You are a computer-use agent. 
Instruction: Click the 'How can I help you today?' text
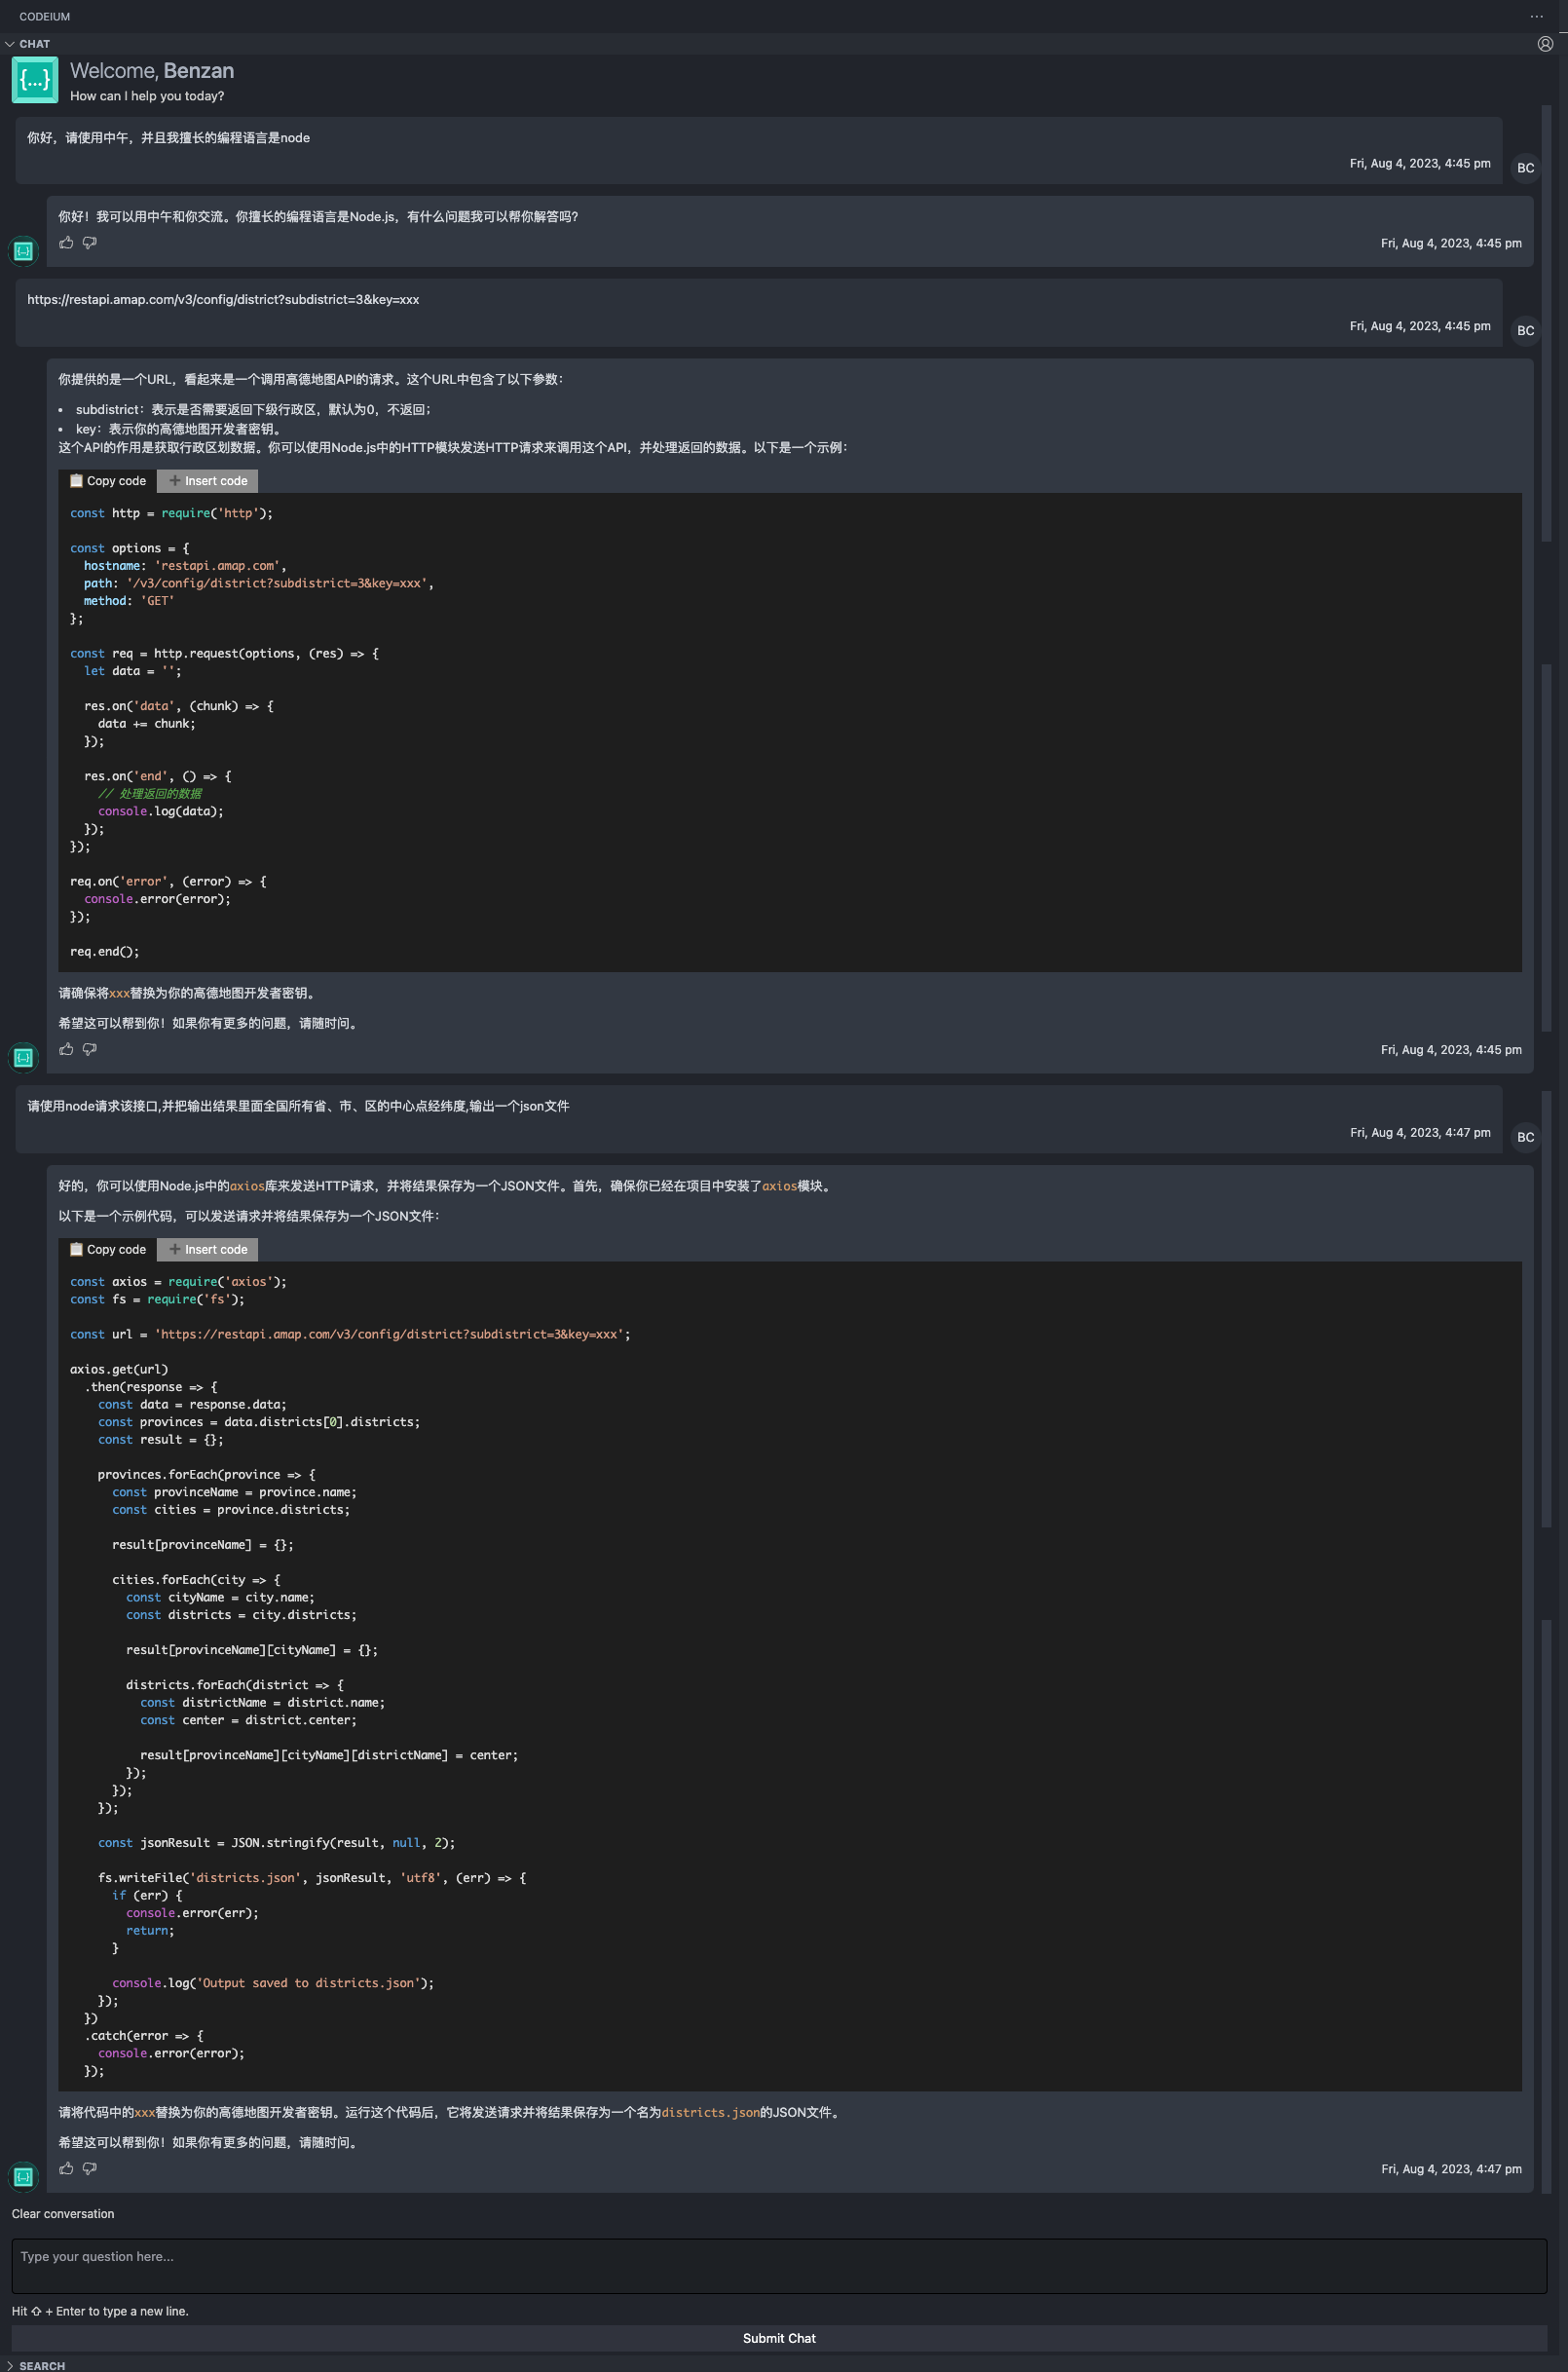[x=147, y=96]
